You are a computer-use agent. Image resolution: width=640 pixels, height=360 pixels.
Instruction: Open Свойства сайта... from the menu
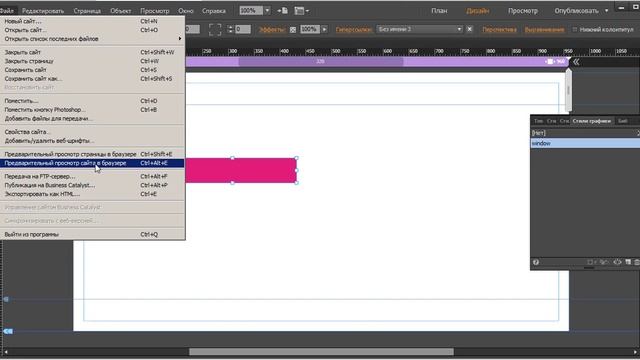click(92, 132)
